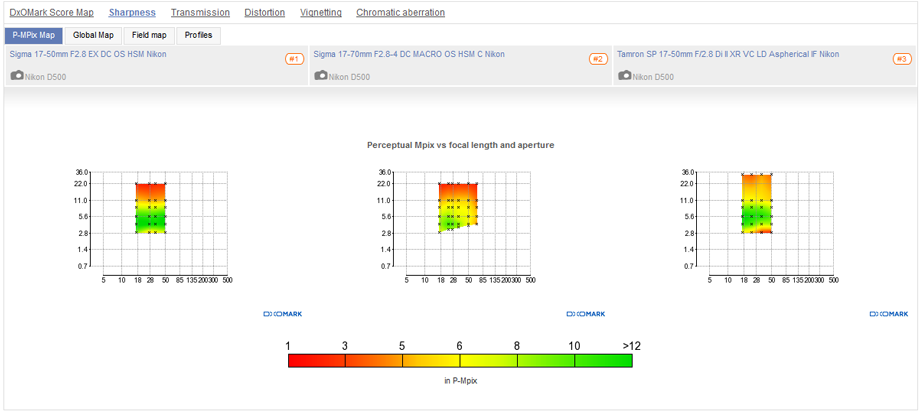The width and height of the screenshot is (920, 413).
Task: Click the 5-6 P-Mpix legend segment
Action: (431, 361)
